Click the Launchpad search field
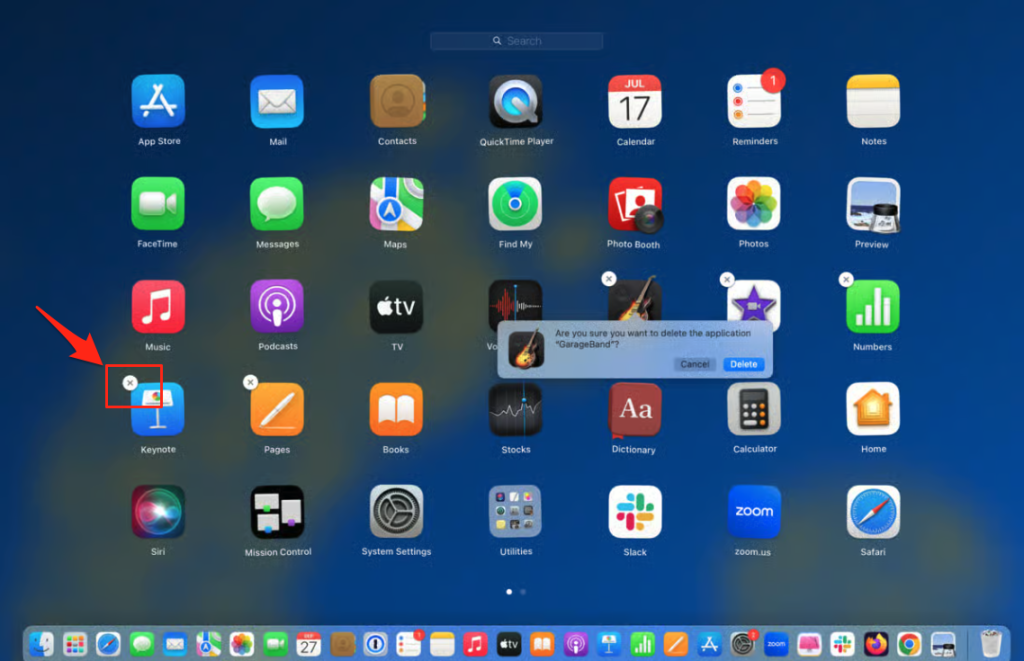 pyautogui.click(x=516, y=41)
